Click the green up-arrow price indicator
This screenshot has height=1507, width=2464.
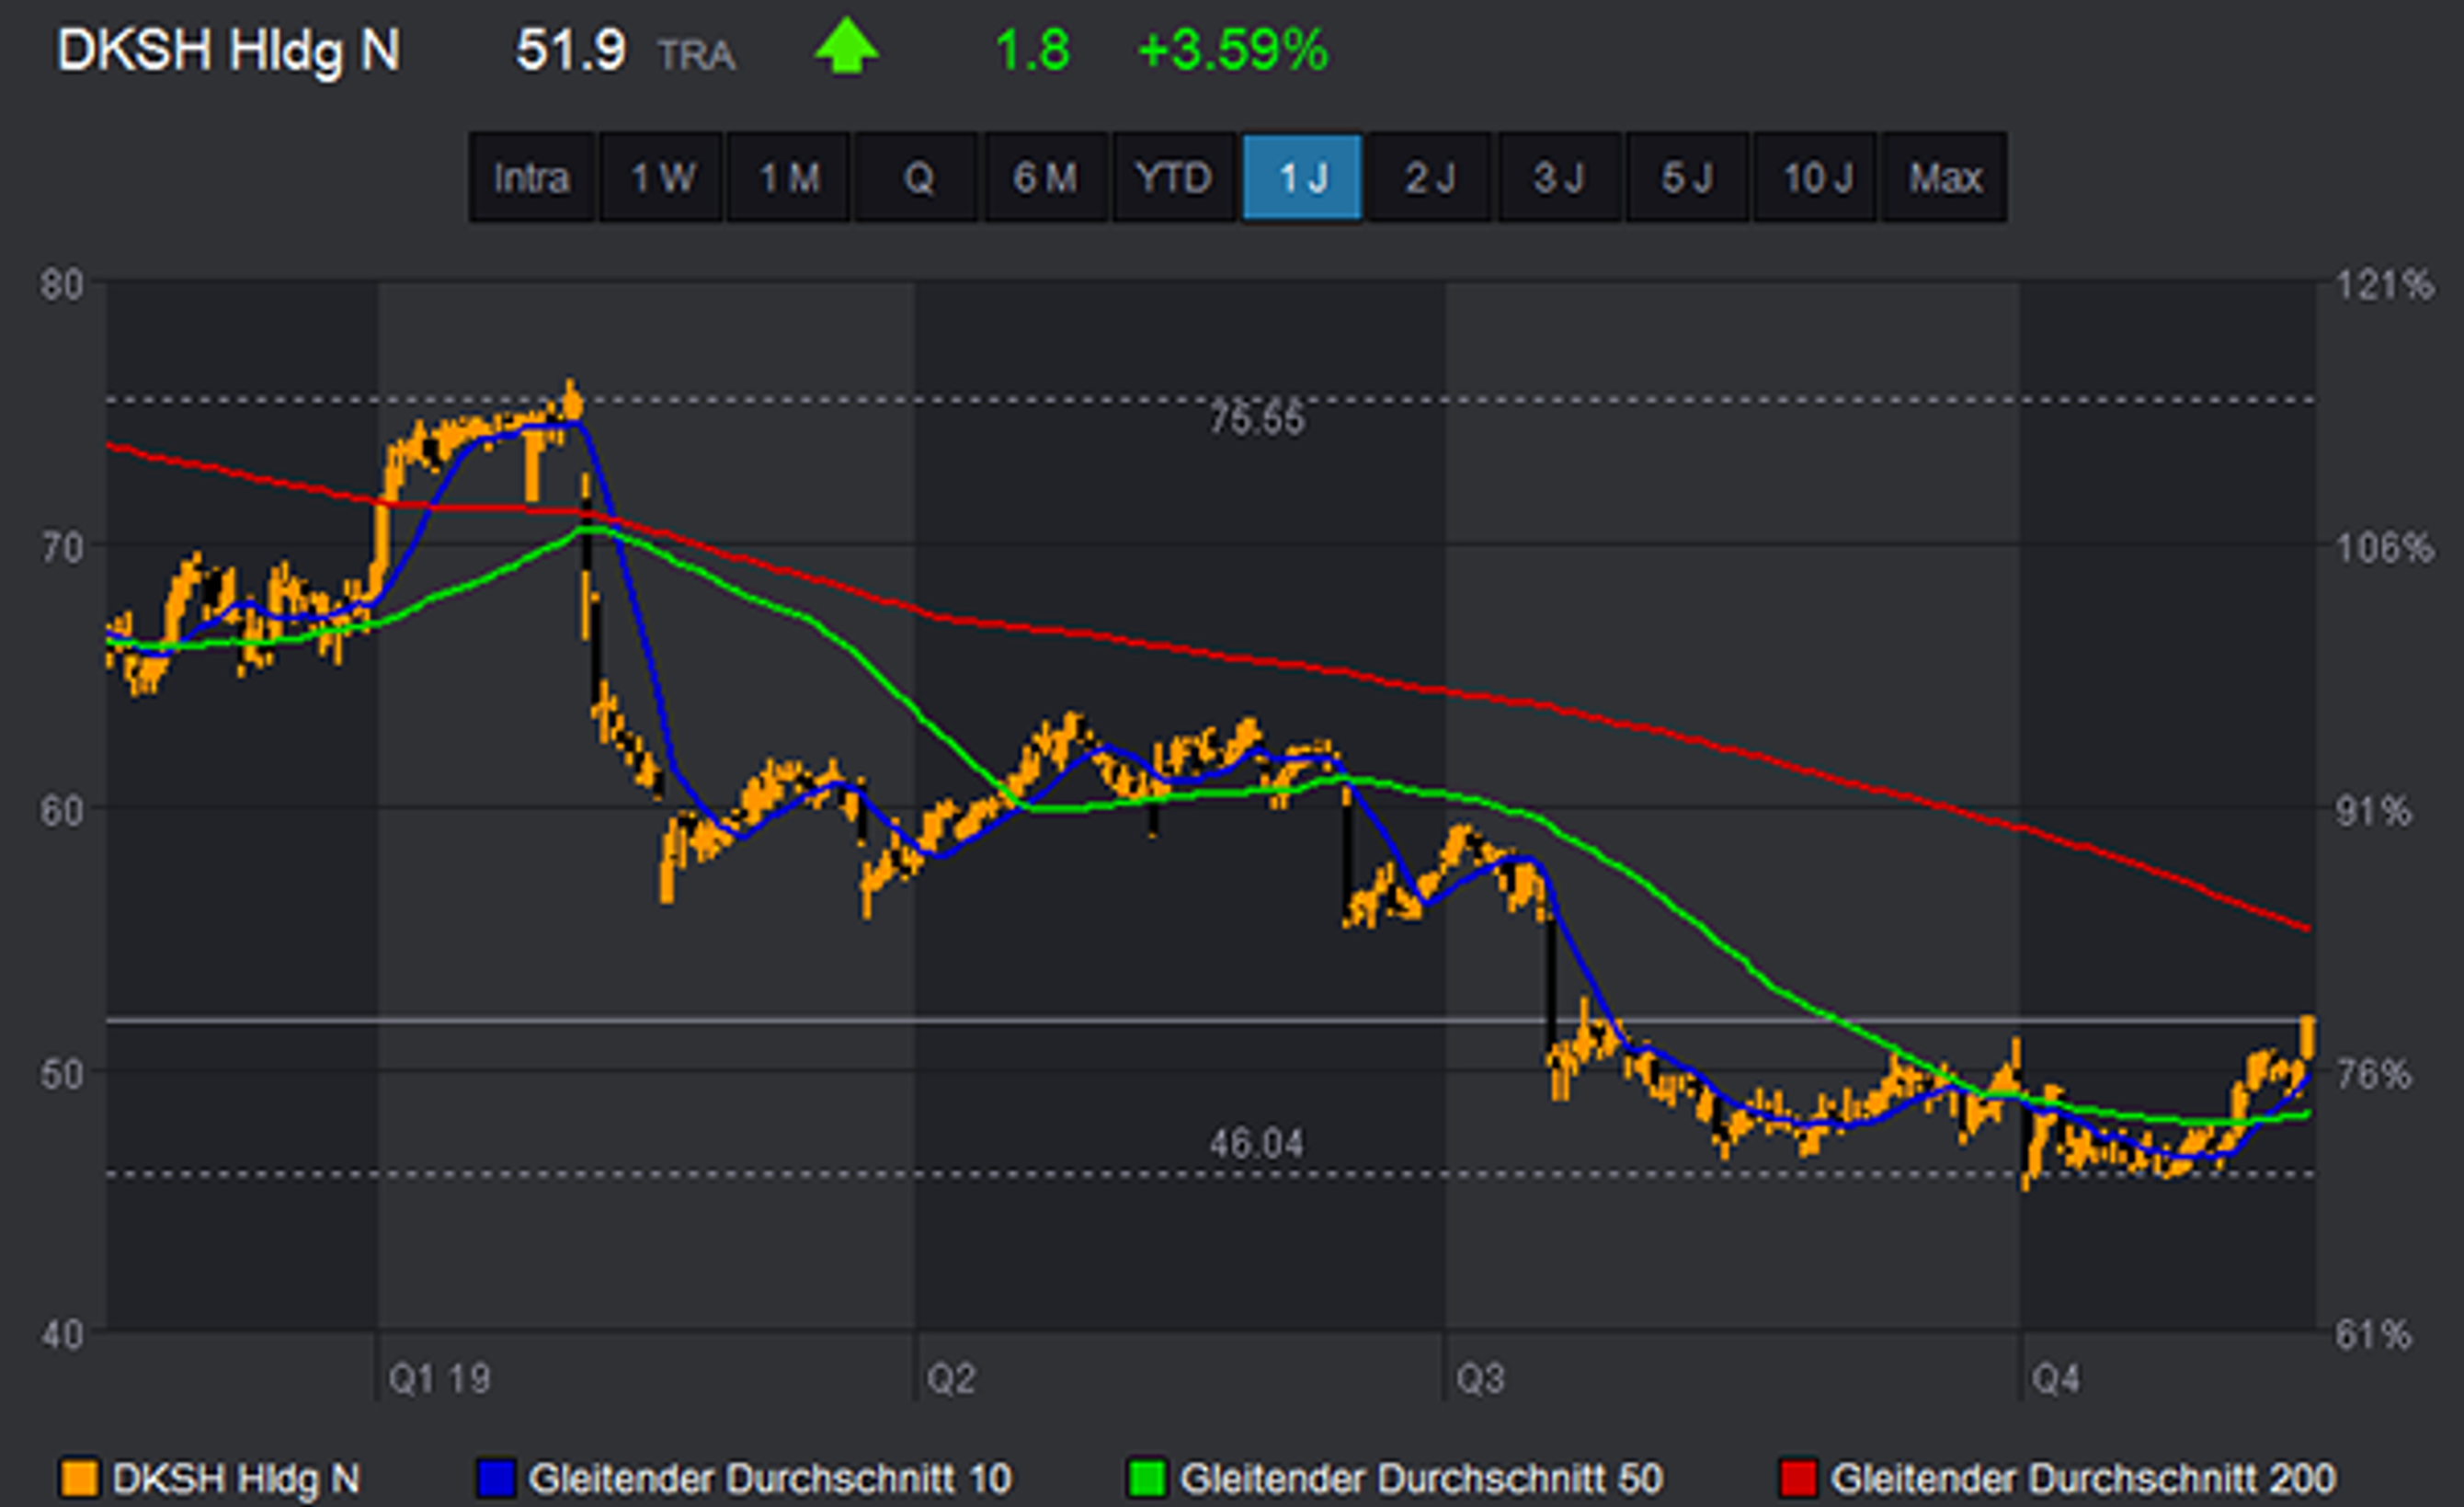tap(846, 47)
